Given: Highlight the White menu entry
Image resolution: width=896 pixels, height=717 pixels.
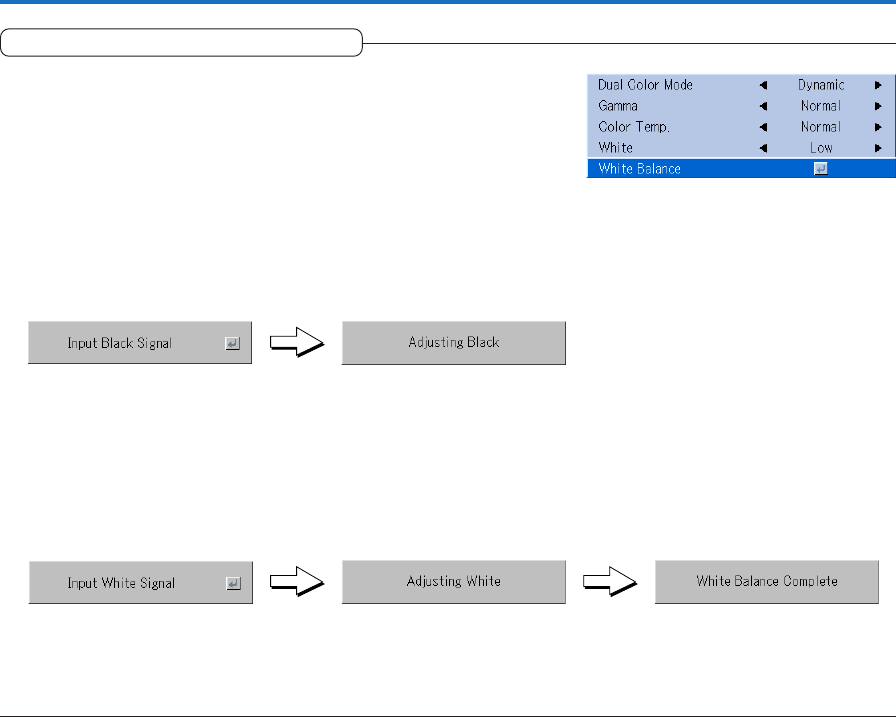Looking at the screenshot, I should [x=615, y=148].
